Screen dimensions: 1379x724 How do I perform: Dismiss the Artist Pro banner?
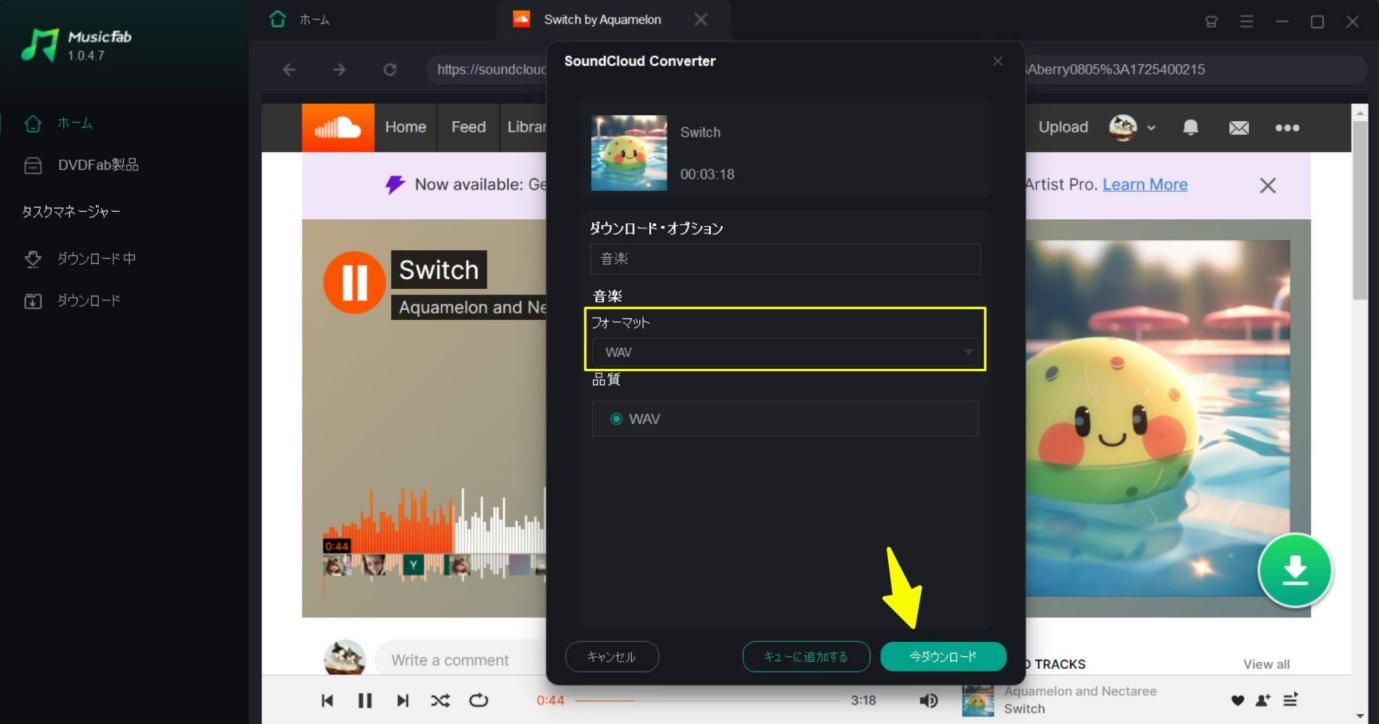(x=1267, y=185)
